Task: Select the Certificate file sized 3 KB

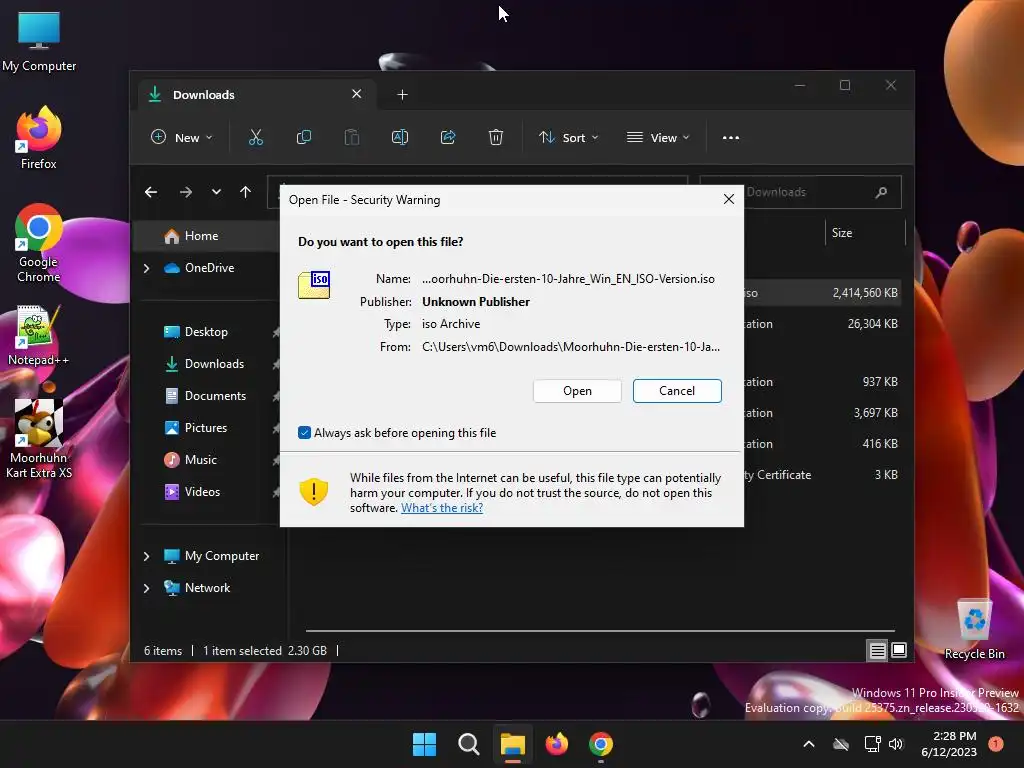Action: click(x=823, y=475)
